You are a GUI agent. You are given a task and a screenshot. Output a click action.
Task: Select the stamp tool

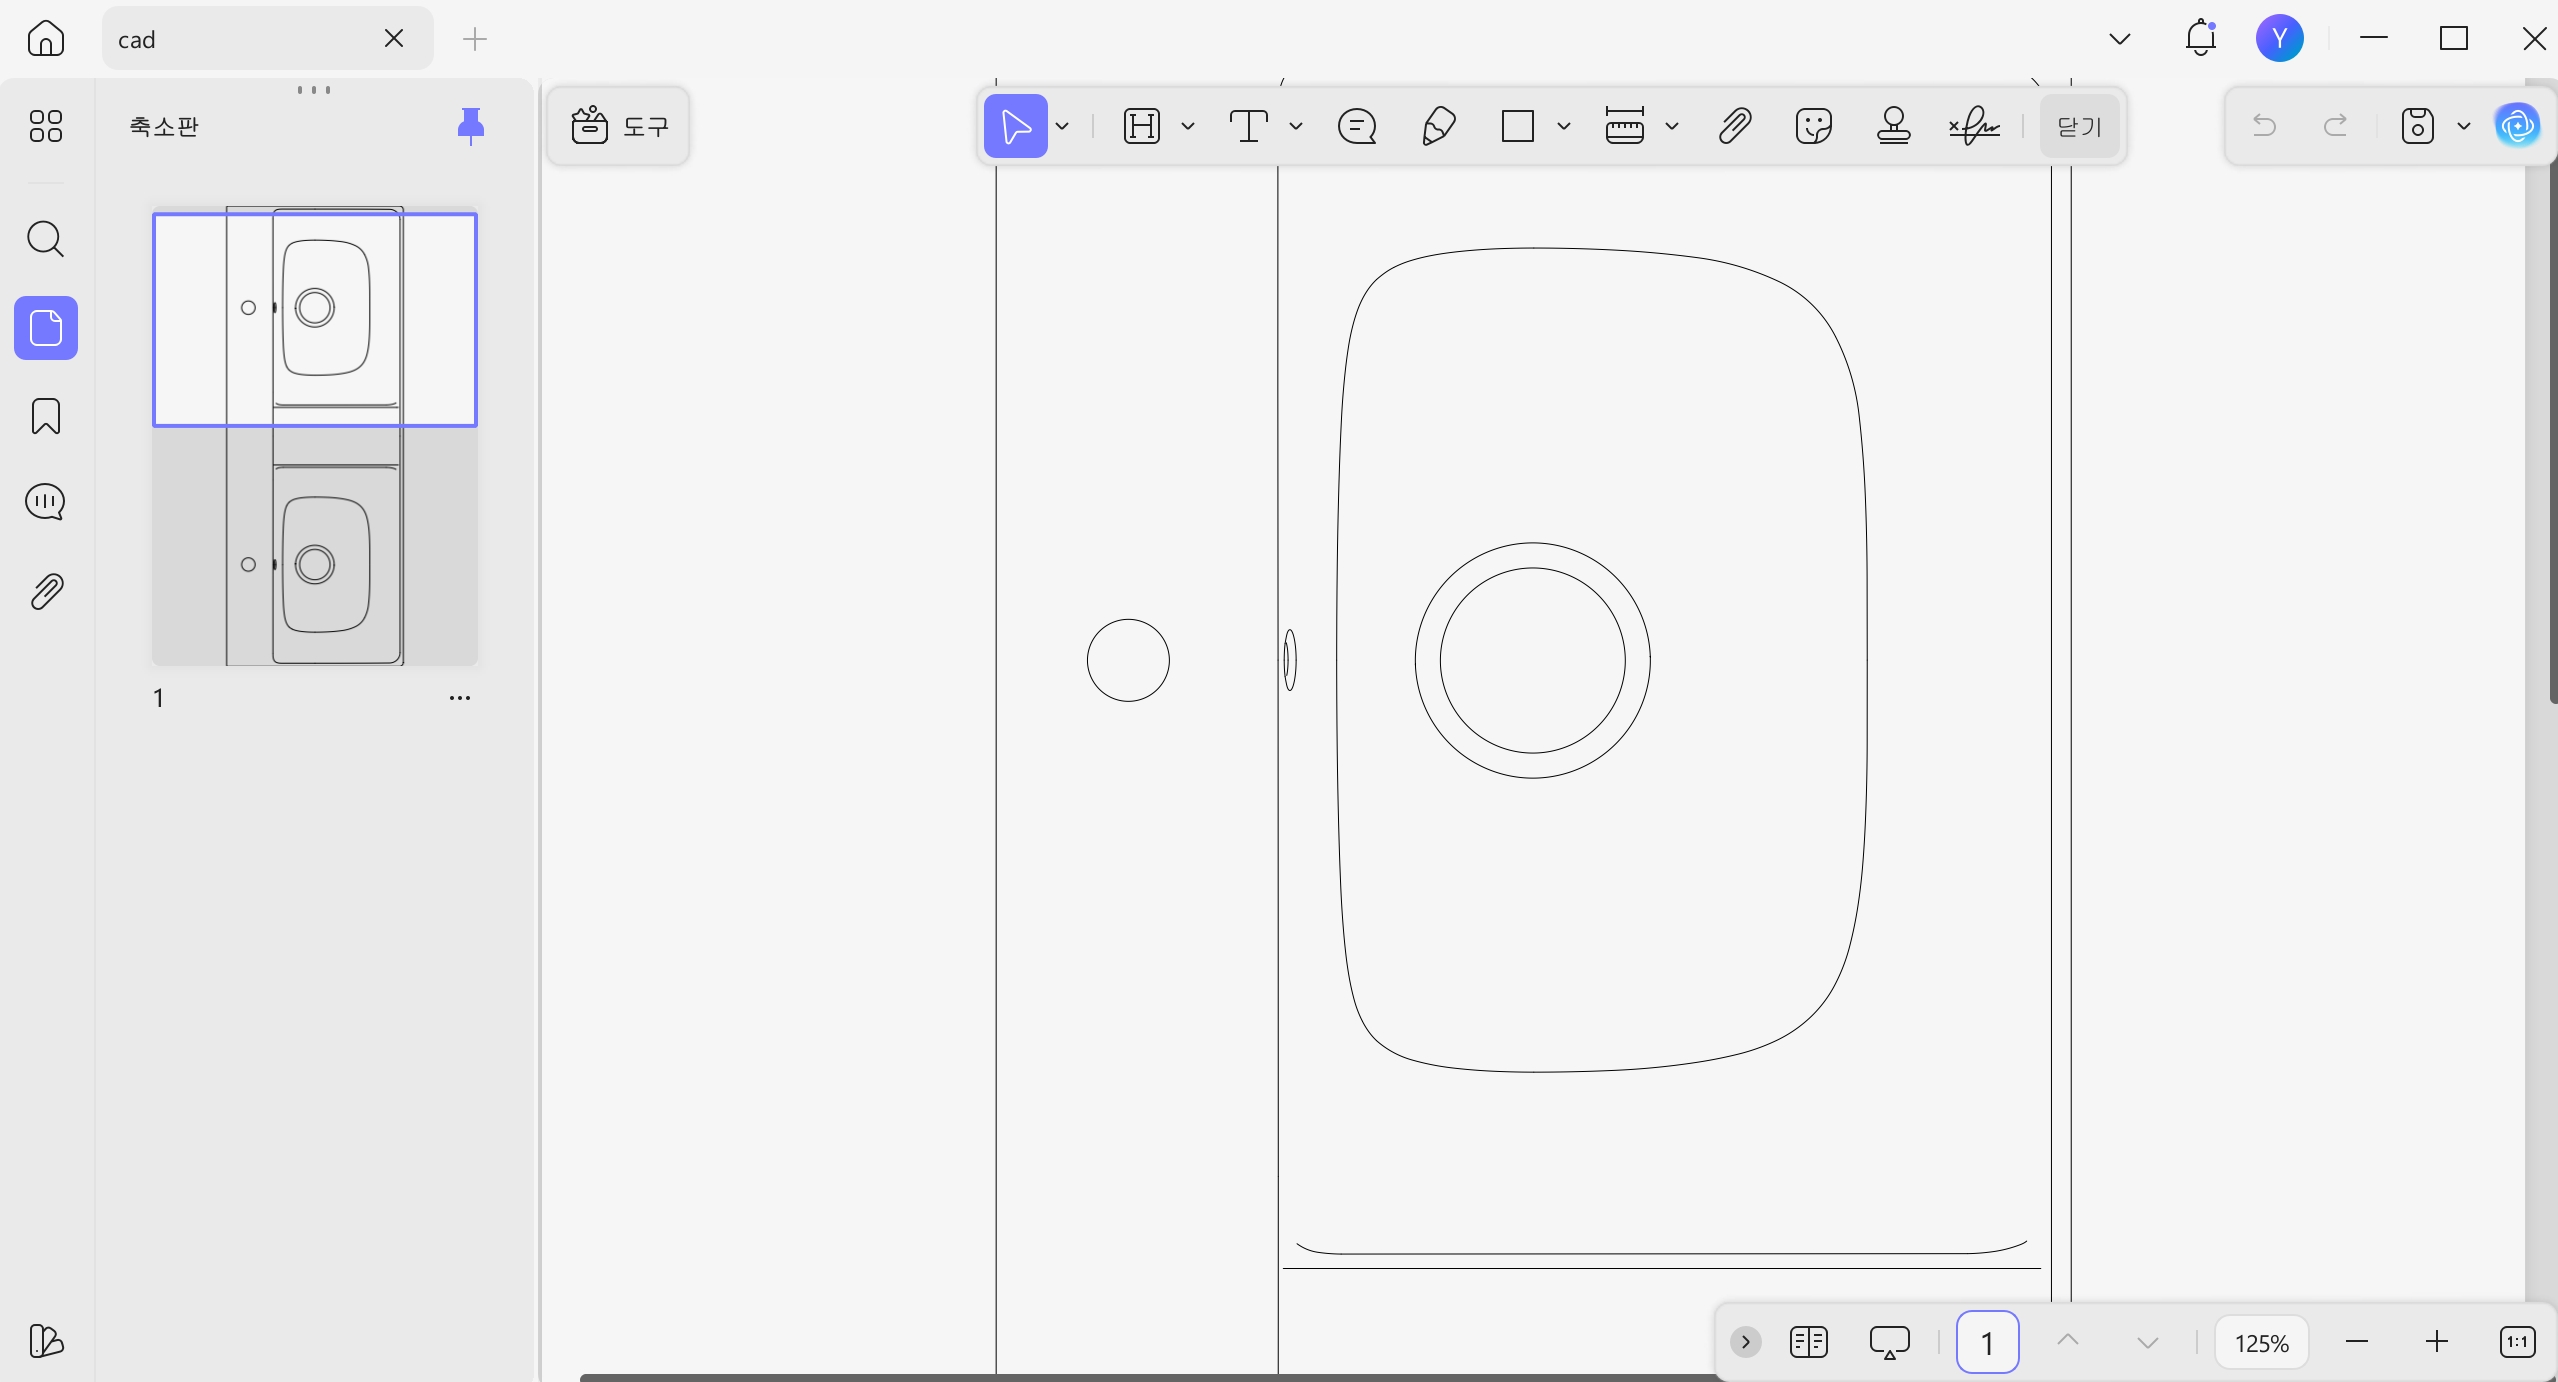pos(1894,126)
